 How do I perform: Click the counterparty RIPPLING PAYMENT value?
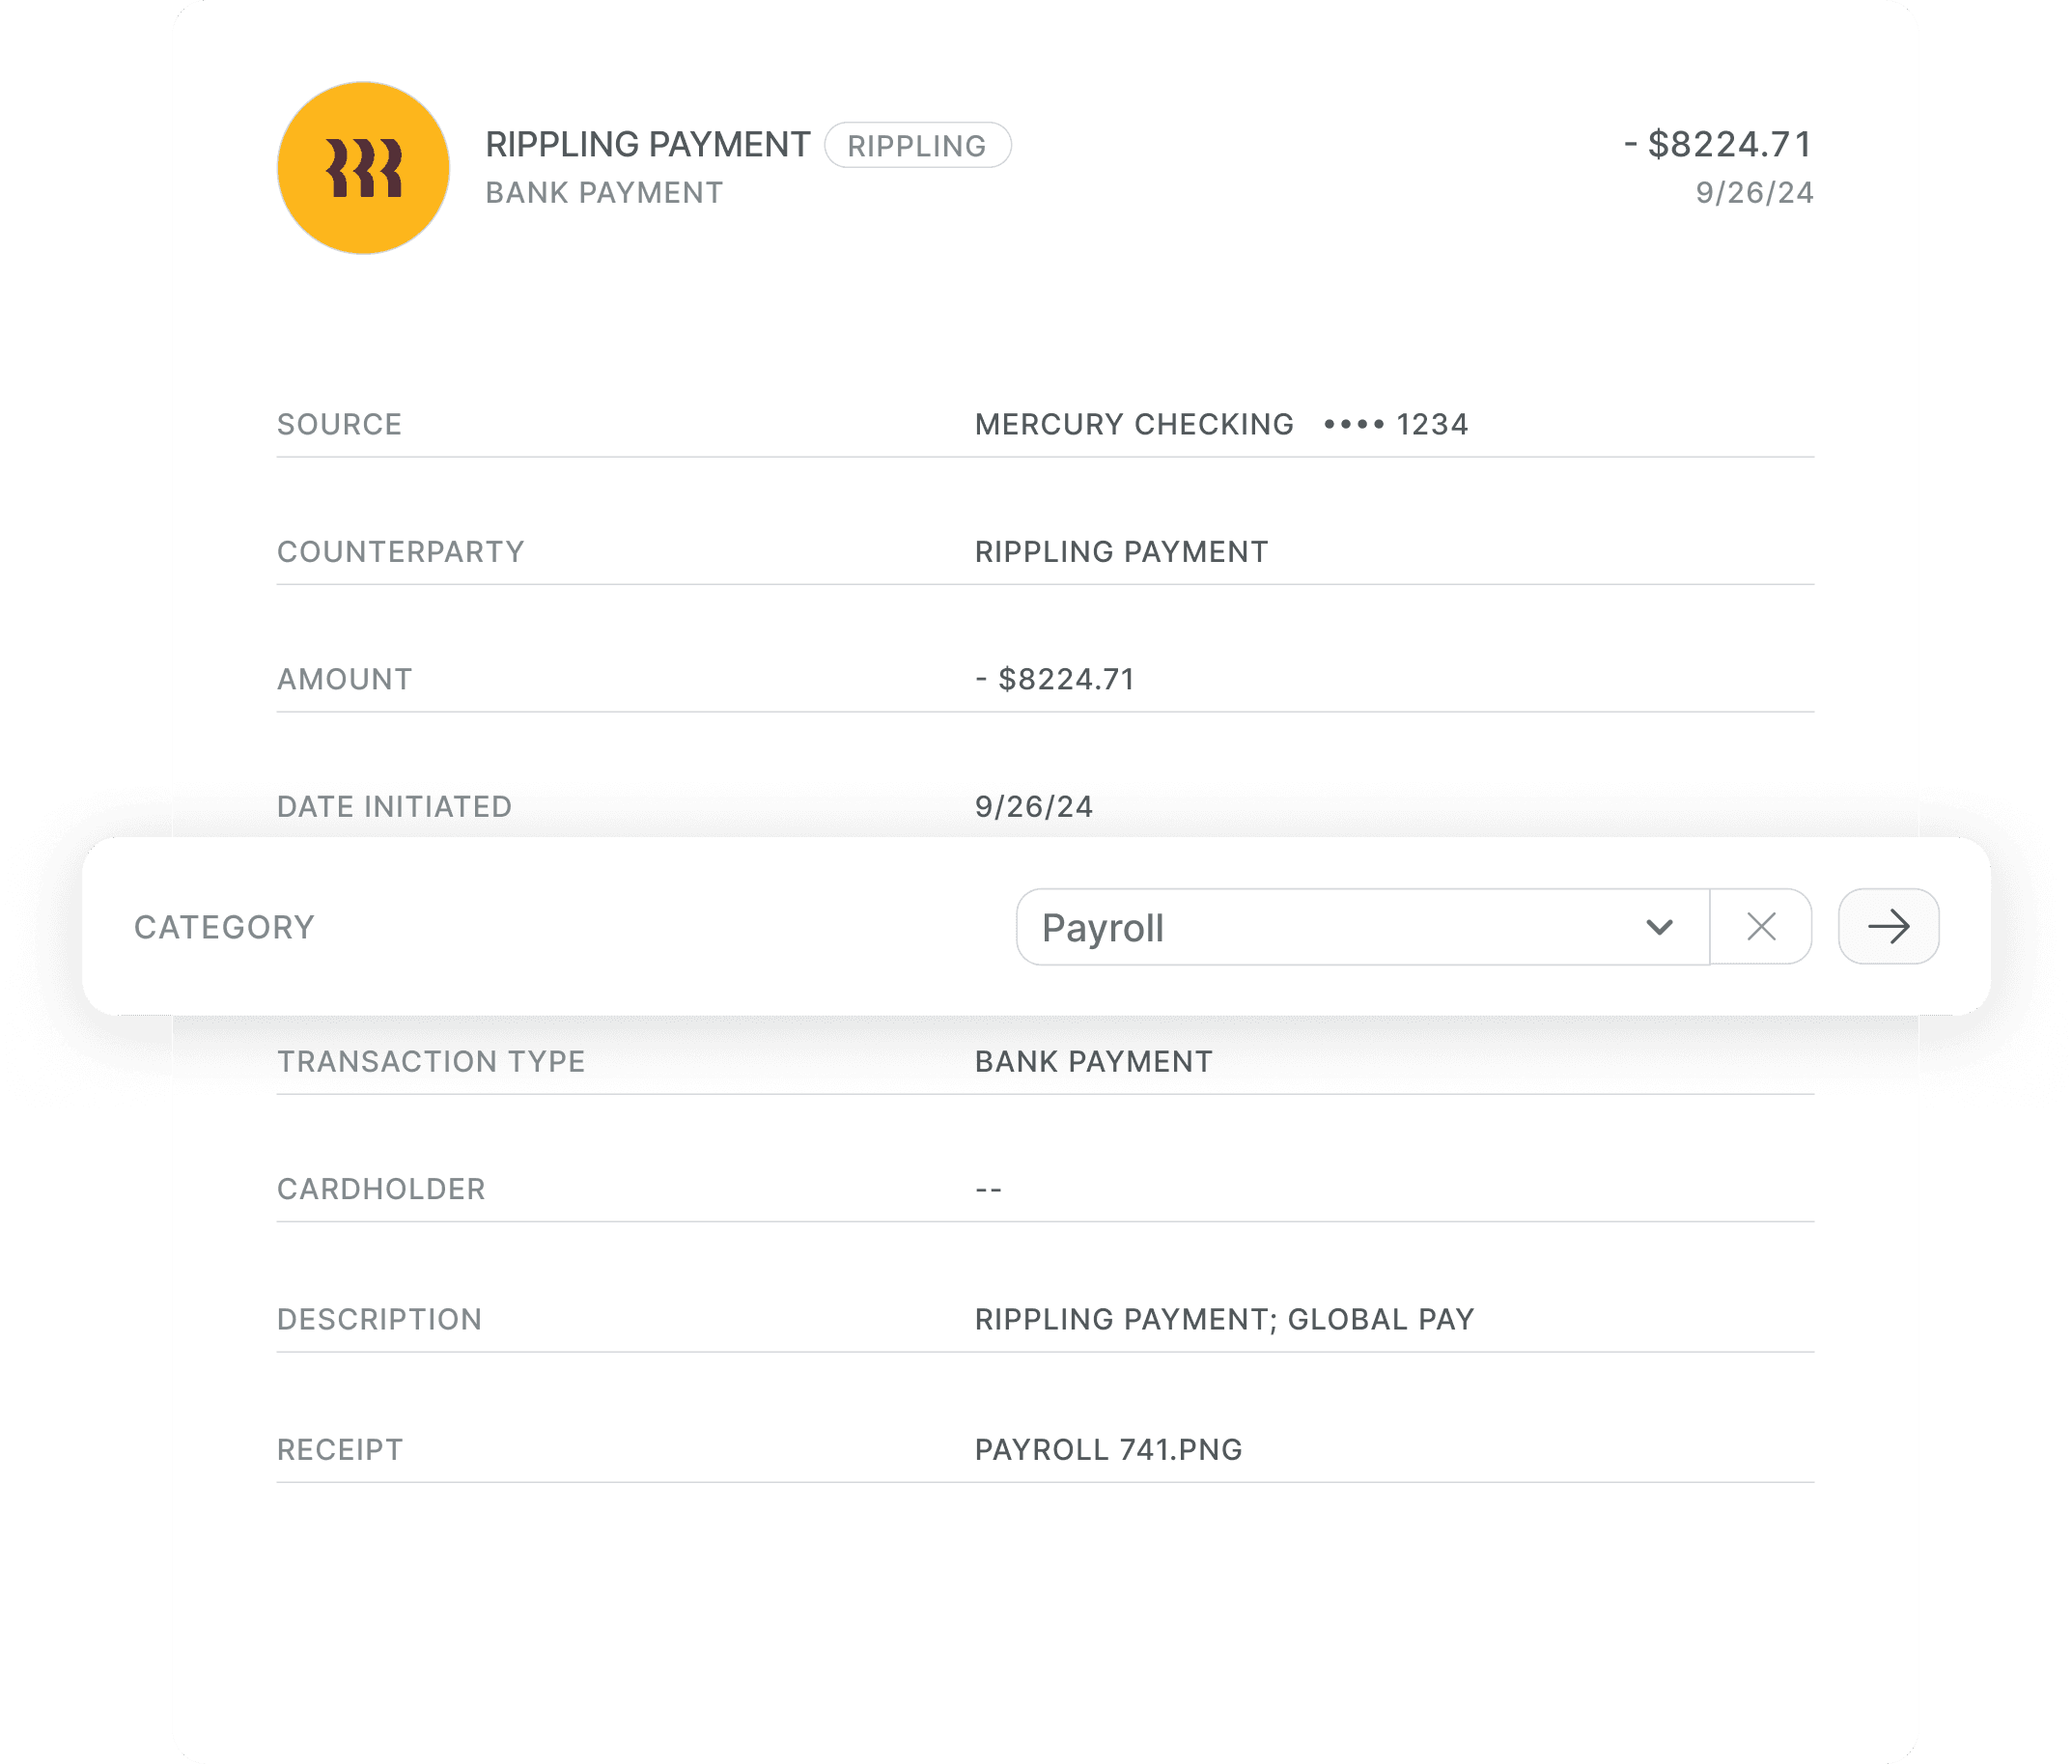(x=1121, y=552)
